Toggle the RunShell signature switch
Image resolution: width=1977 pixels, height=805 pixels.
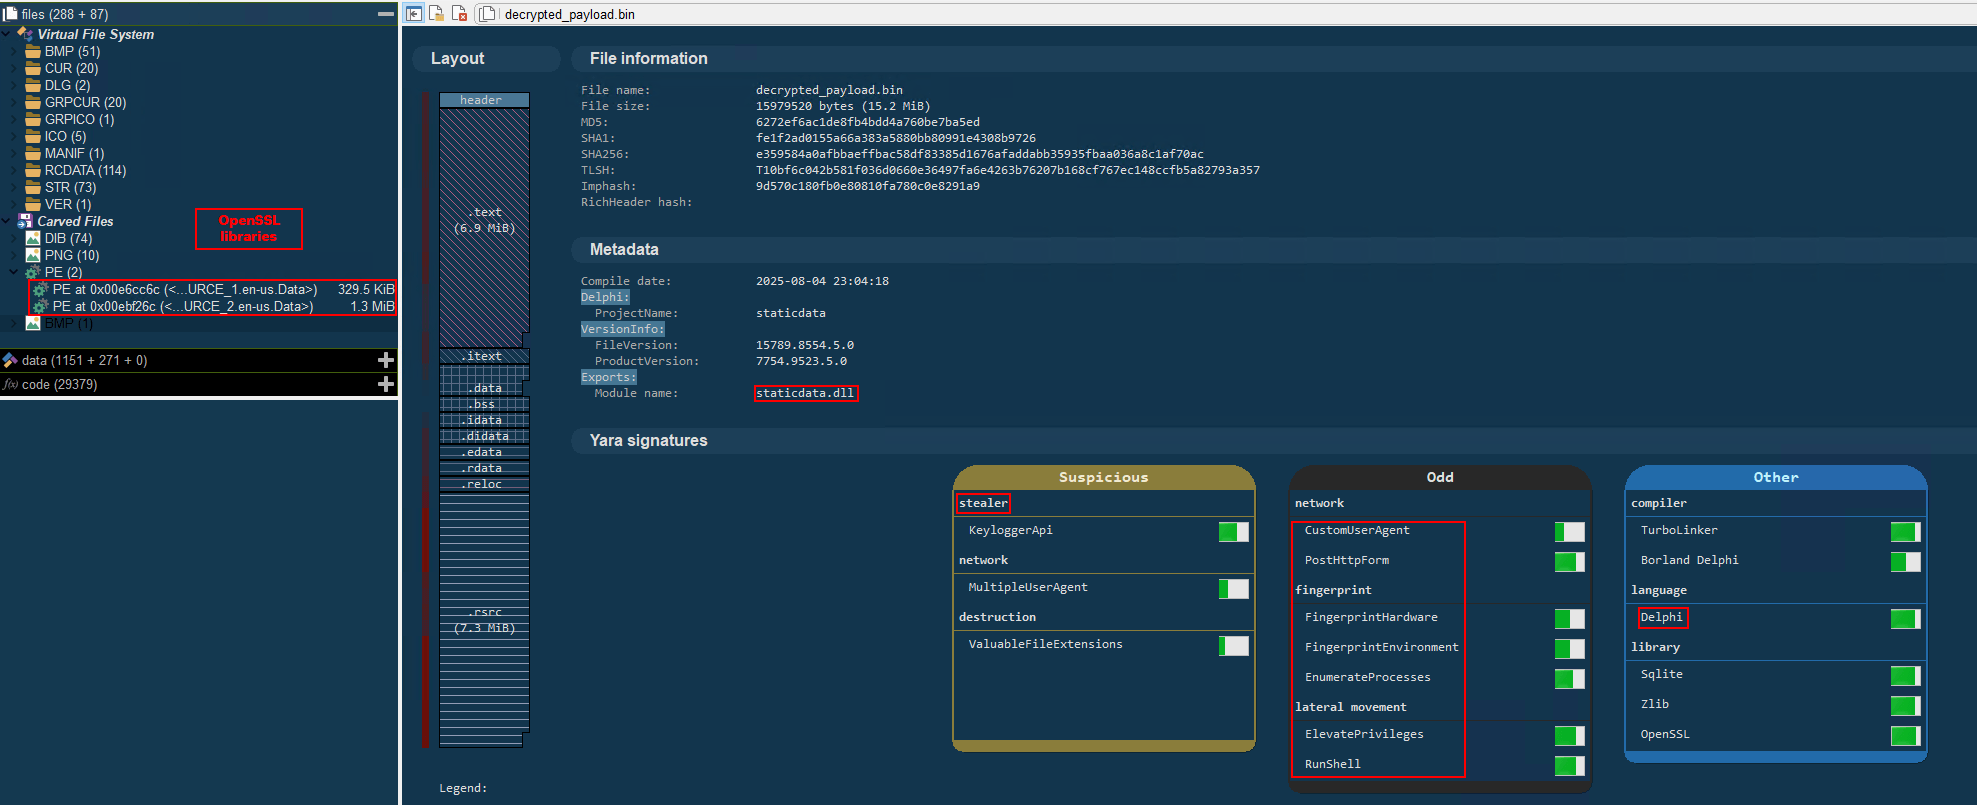tap(1569, 766)
